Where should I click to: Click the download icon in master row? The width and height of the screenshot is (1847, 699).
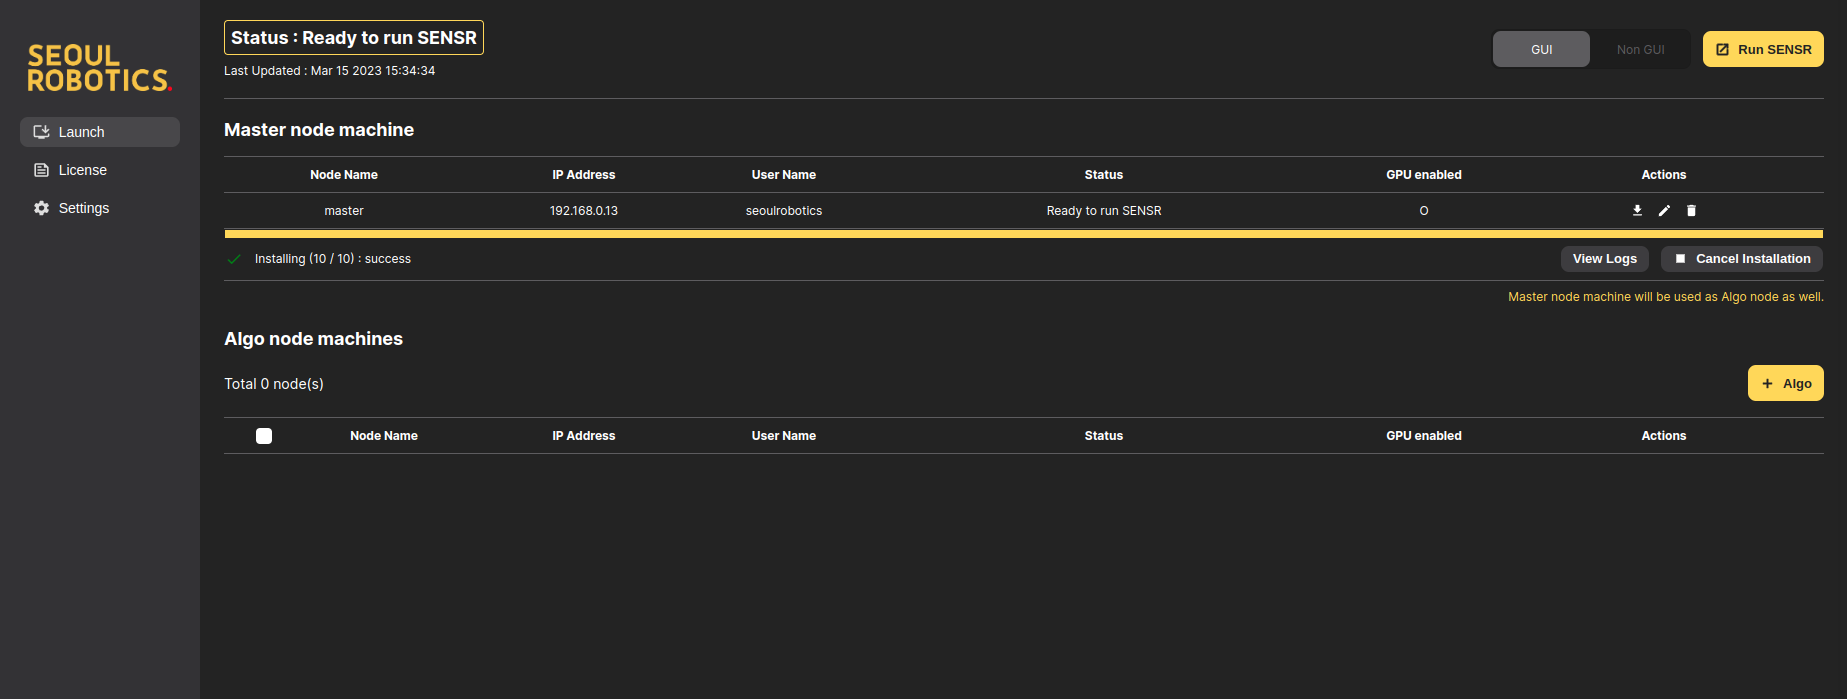tap(1637, 210)
